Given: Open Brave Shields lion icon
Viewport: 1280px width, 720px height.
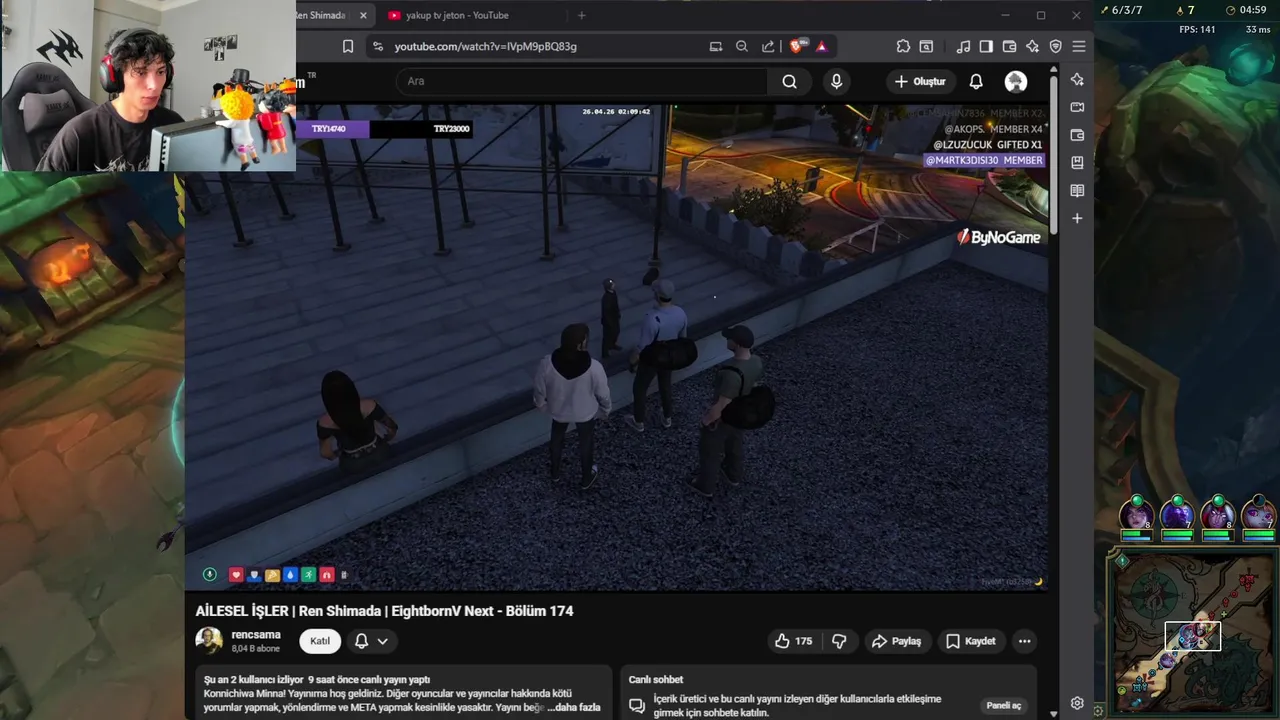Looking at the screenshot, I should tap(797, 46).
